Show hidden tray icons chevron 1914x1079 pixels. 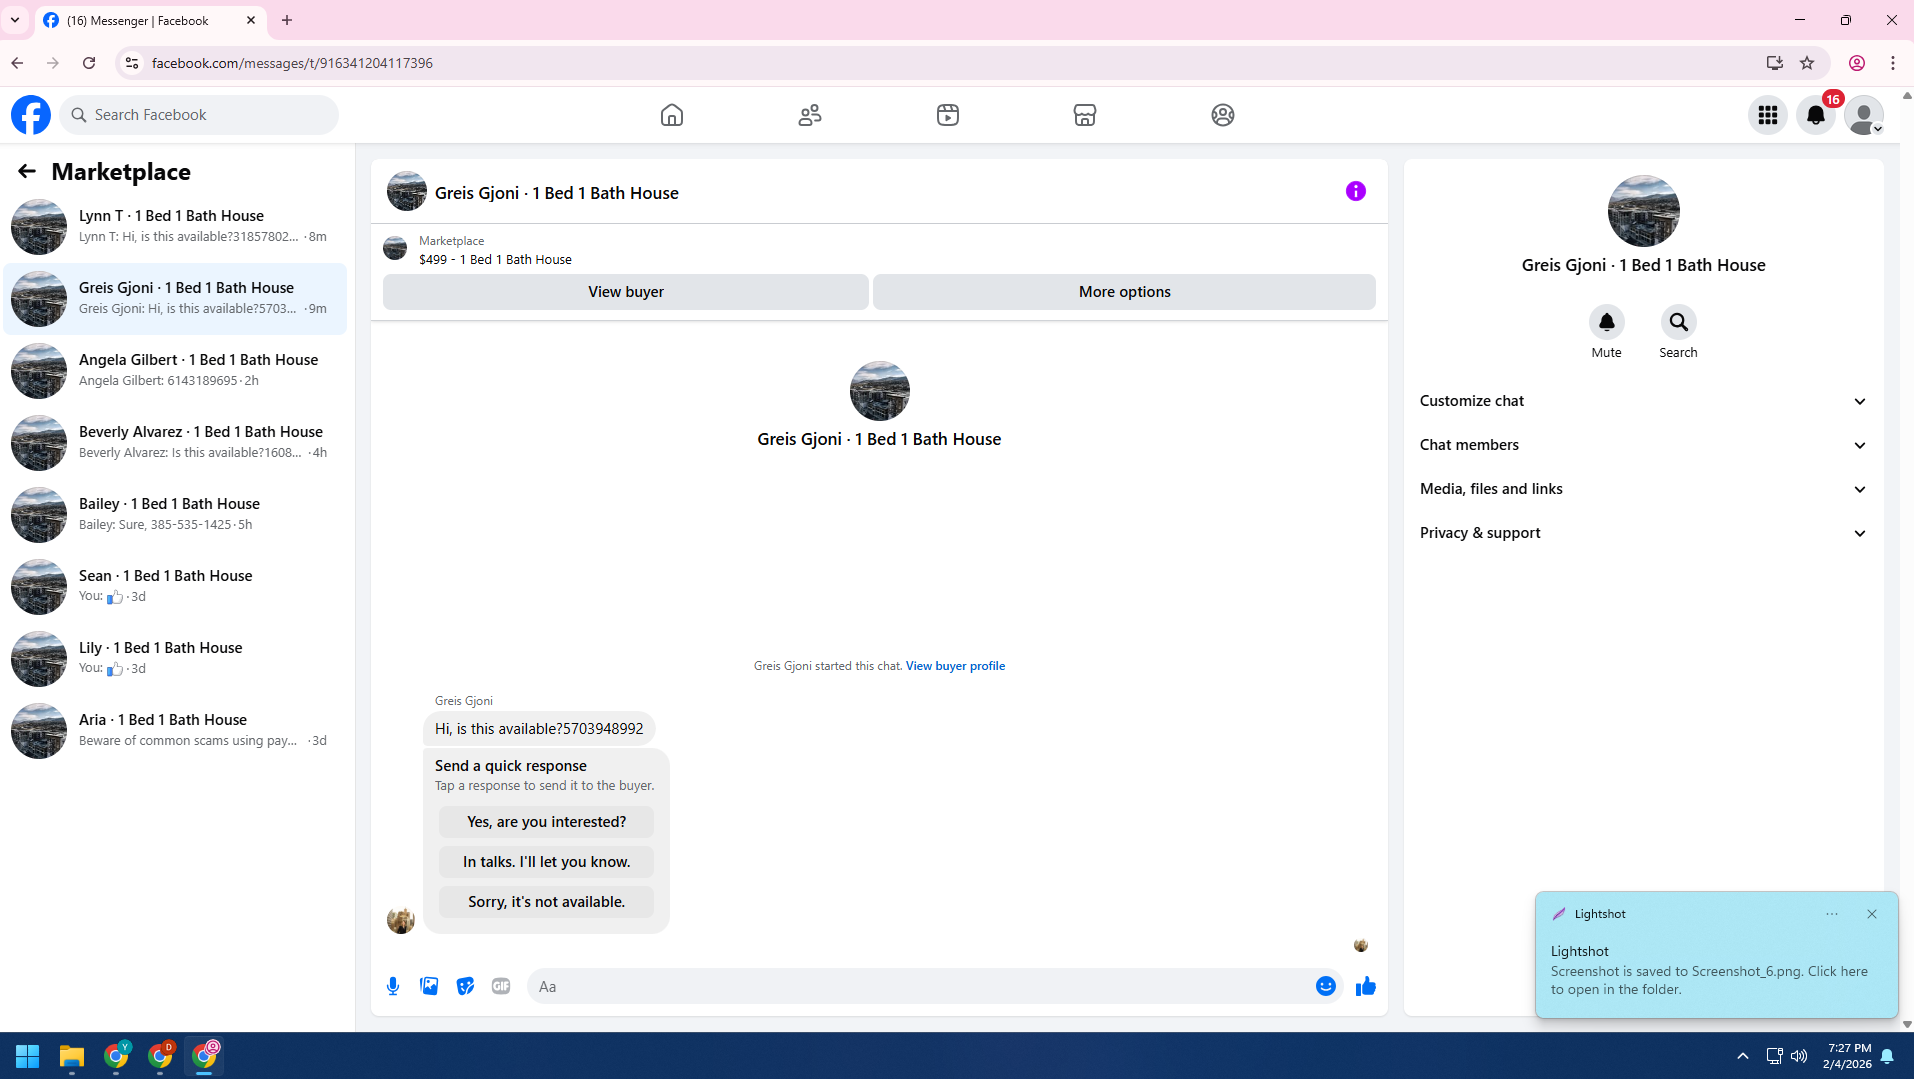1743,1056
